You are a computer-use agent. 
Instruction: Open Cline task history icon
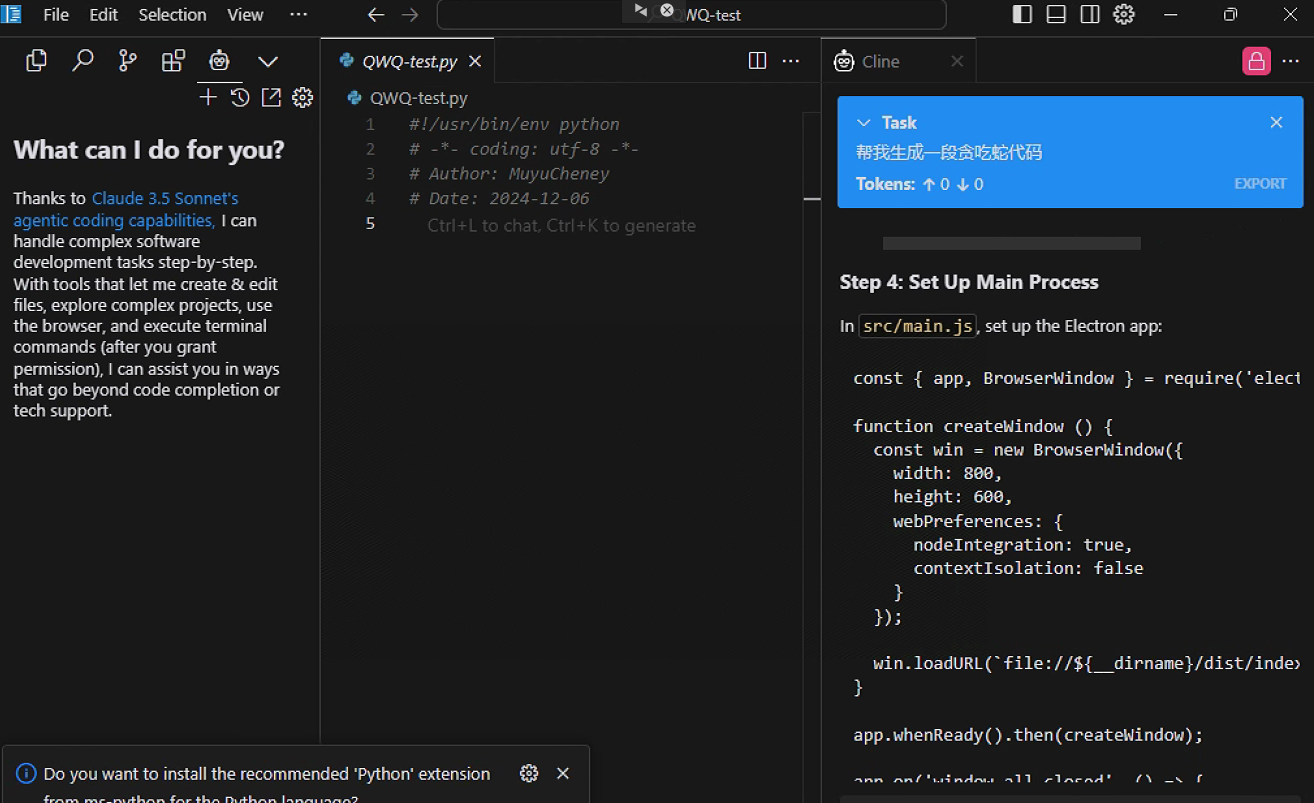tap(240, 97)
